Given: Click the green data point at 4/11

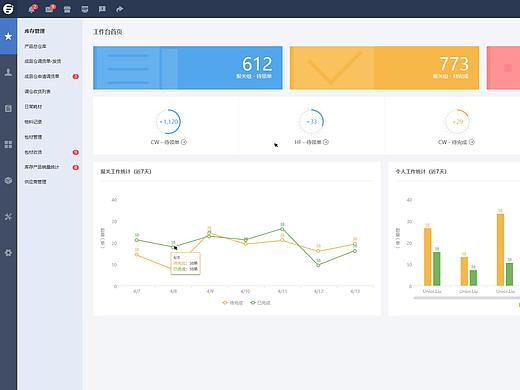Looking at the screenshot, I should pos(282,229).
